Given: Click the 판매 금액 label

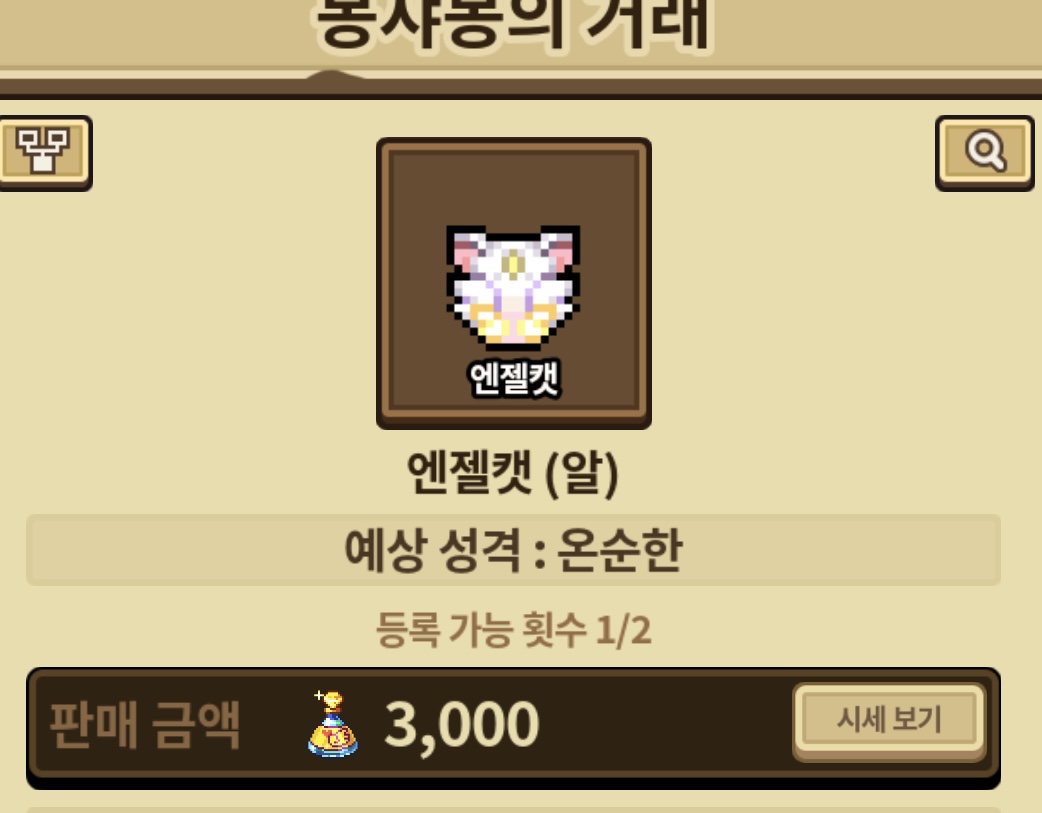Looking at the screenshot, I should [144, 725].
